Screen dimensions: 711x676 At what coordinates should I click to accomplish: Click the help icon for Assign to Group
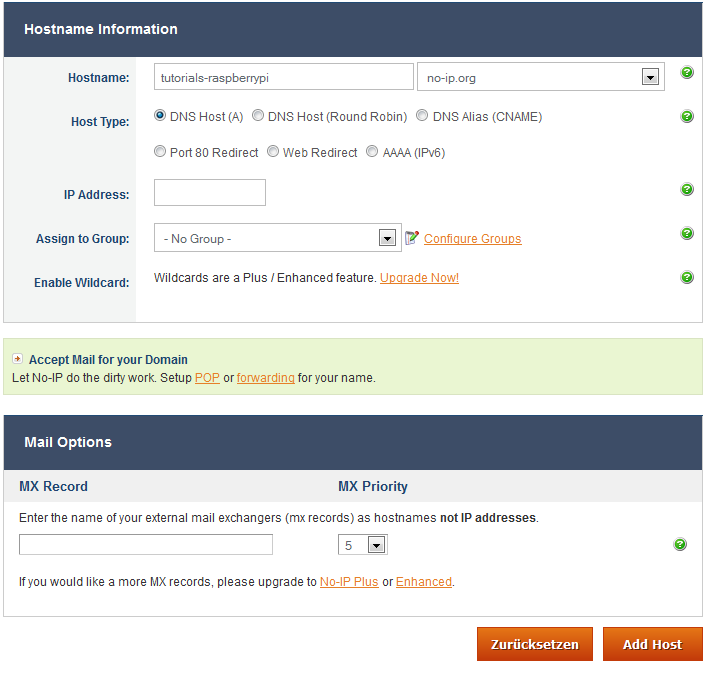pos(687,233)
